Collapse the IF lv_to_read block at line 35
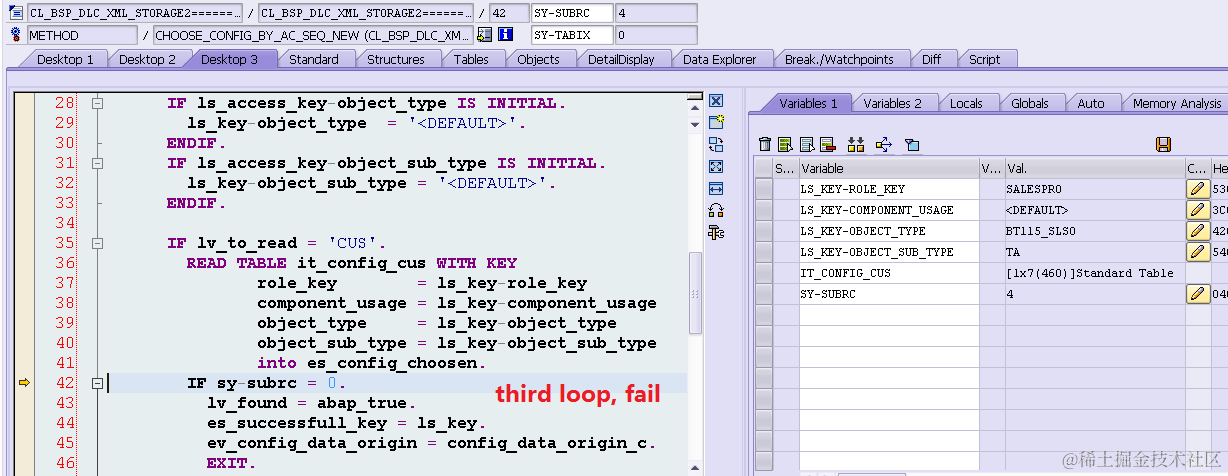Screen dimensions: 1228x476 (97, 243)
